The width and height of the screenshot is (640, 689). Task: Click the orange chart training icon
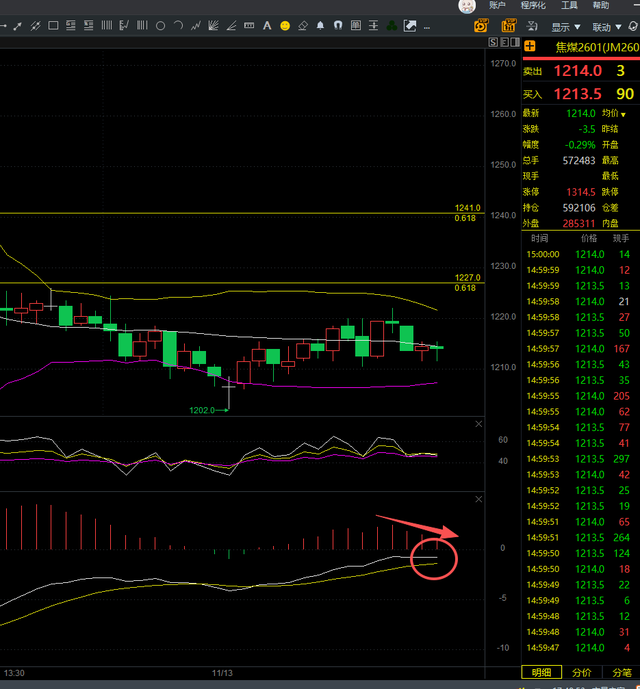pos(509,25)
